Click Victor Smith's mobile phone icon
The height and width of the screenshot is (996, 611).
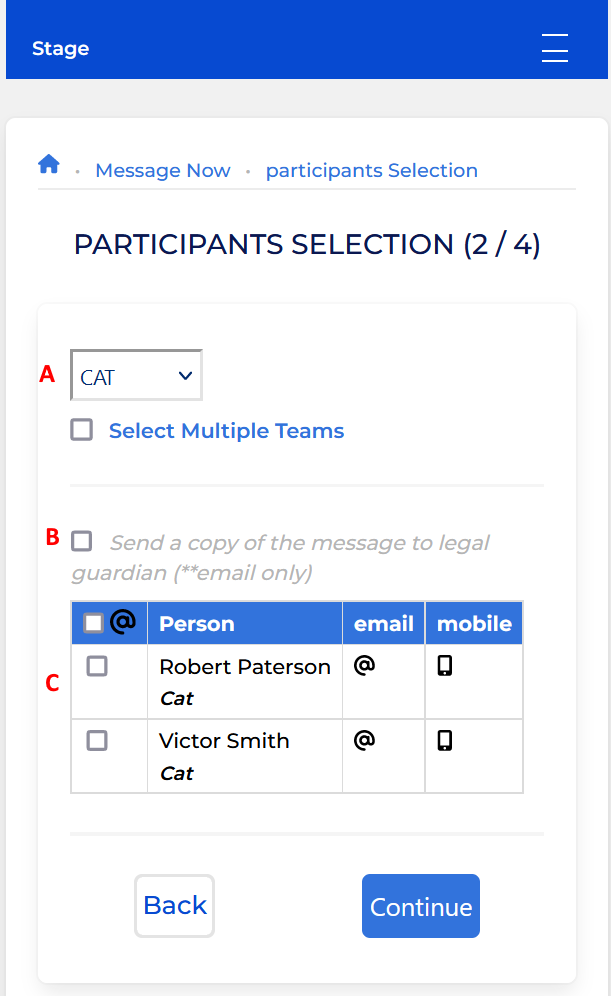tap(445, 741)
